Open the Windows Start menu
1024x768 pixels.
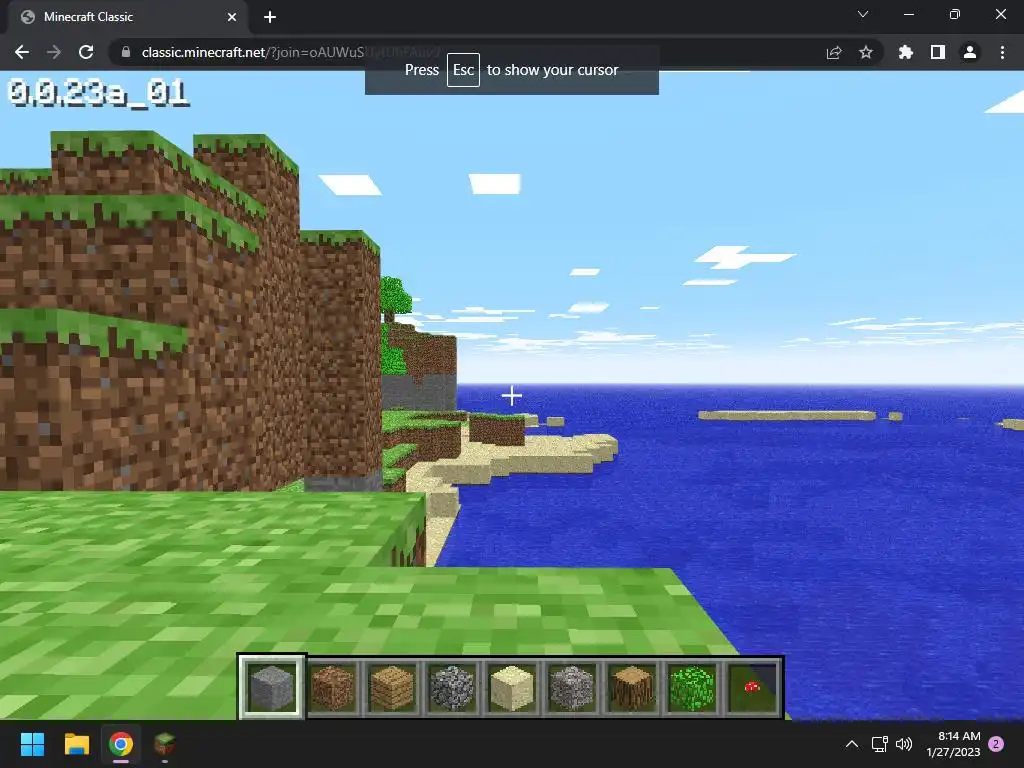pos(33,744)
